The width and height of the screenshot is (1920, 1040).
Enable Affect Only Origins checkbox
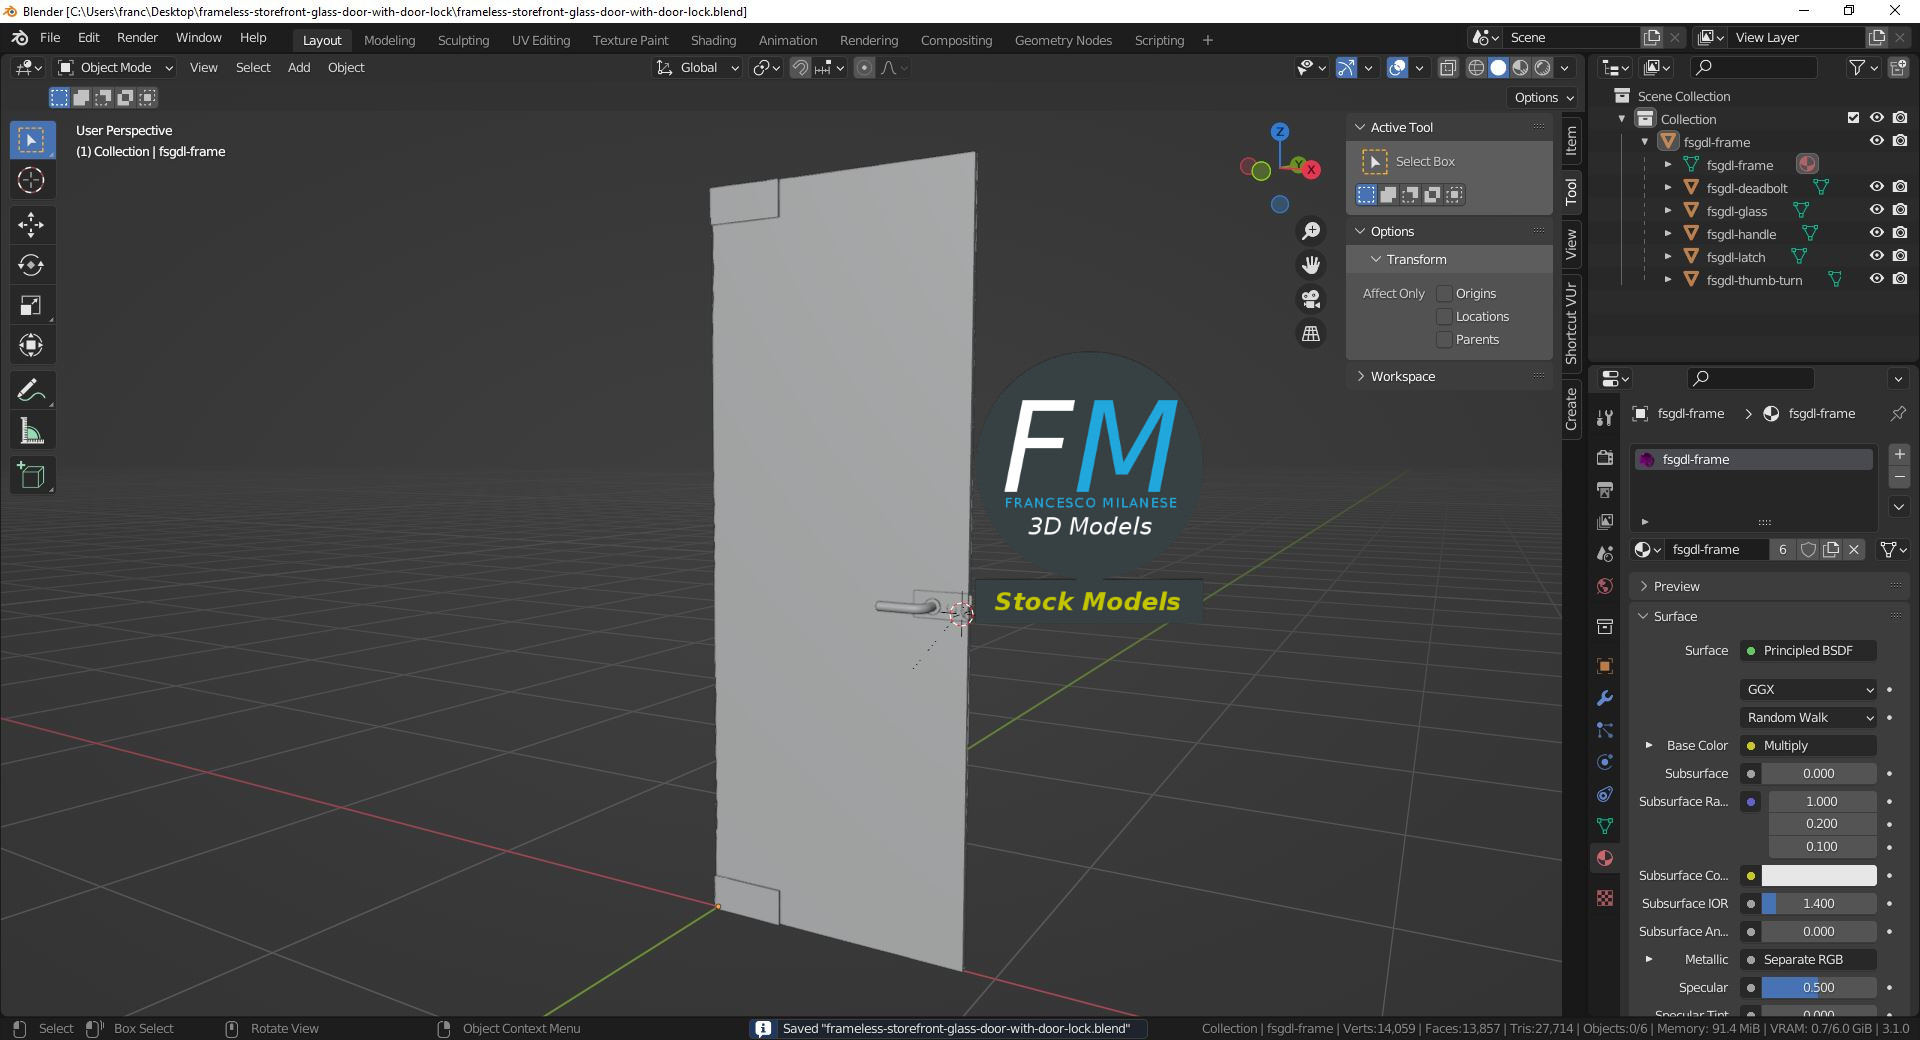coord(1444,293)
